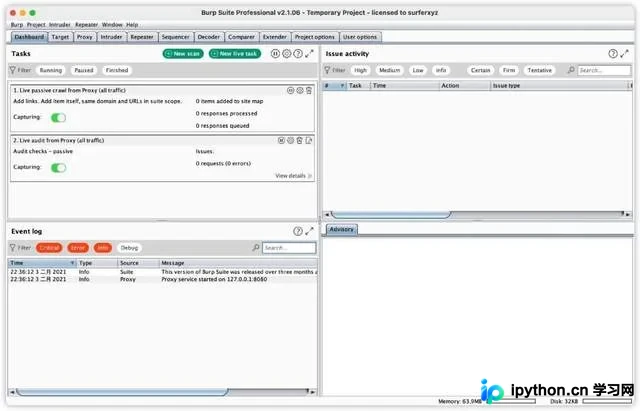This screenshot has width=640, height=411.
Task: Toggle the High severity issue filter
Action: tap(360, 70)
